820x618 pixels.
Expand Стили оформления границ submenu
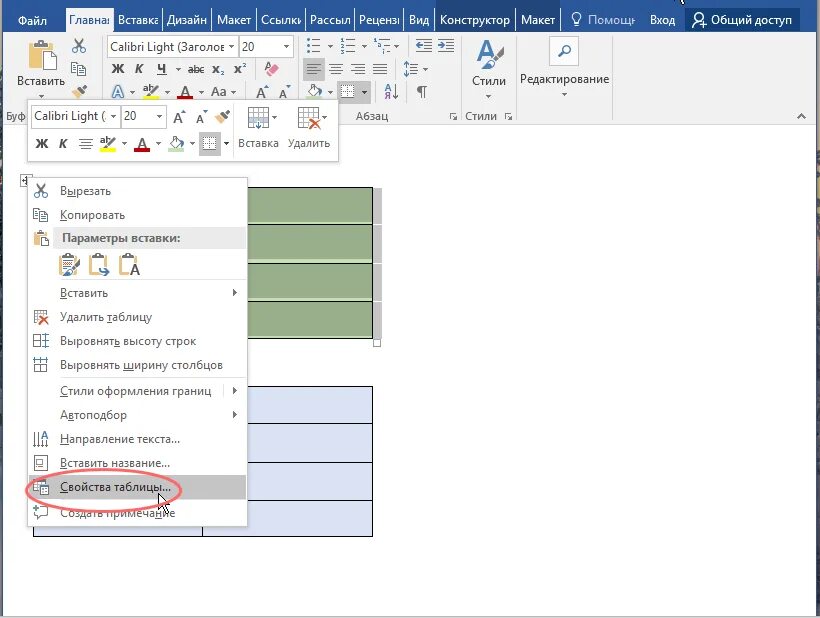[138, 391]
